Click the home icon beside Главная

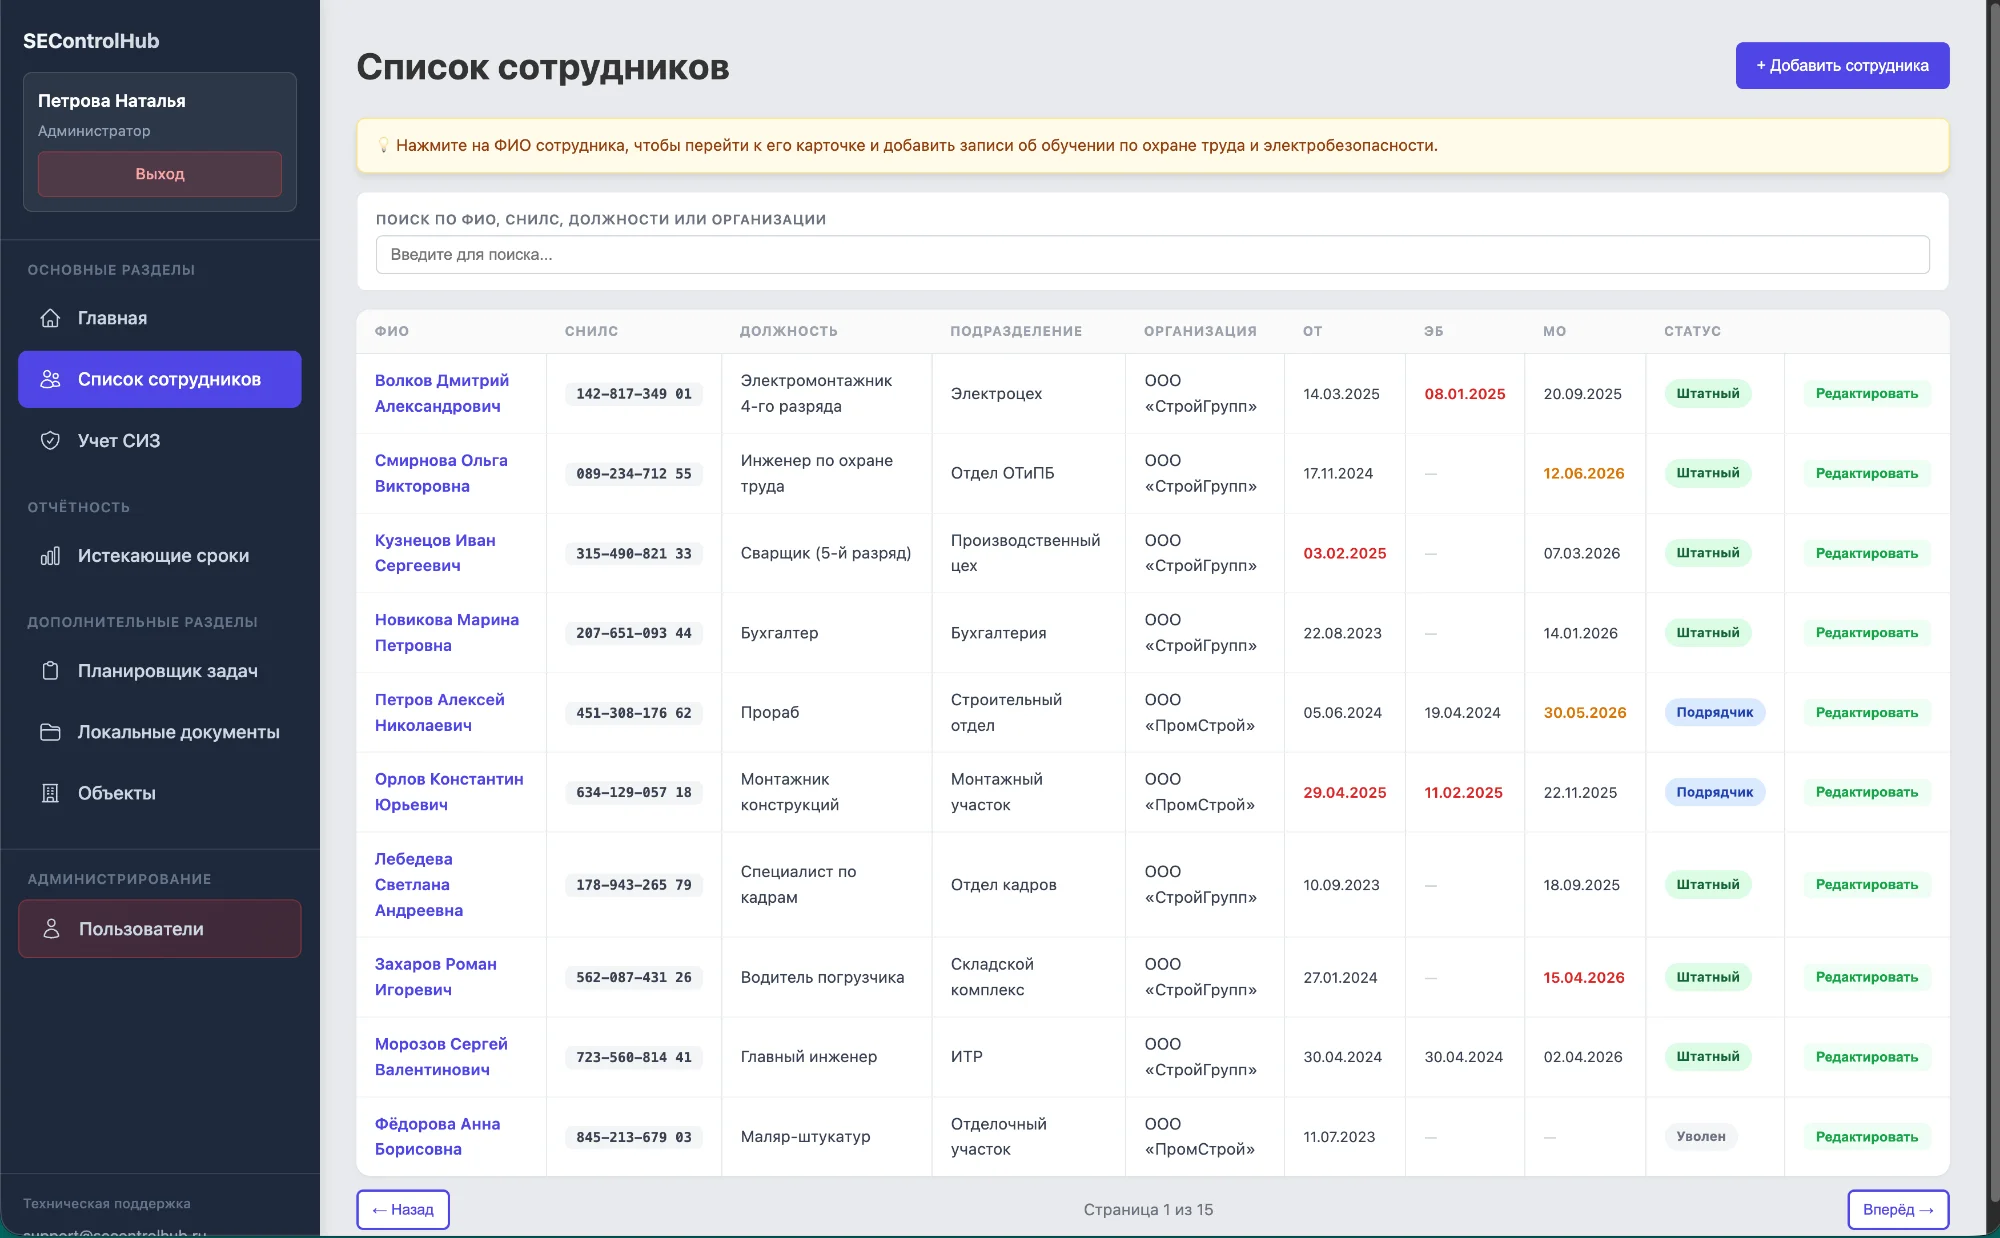[x=50, y=318]
